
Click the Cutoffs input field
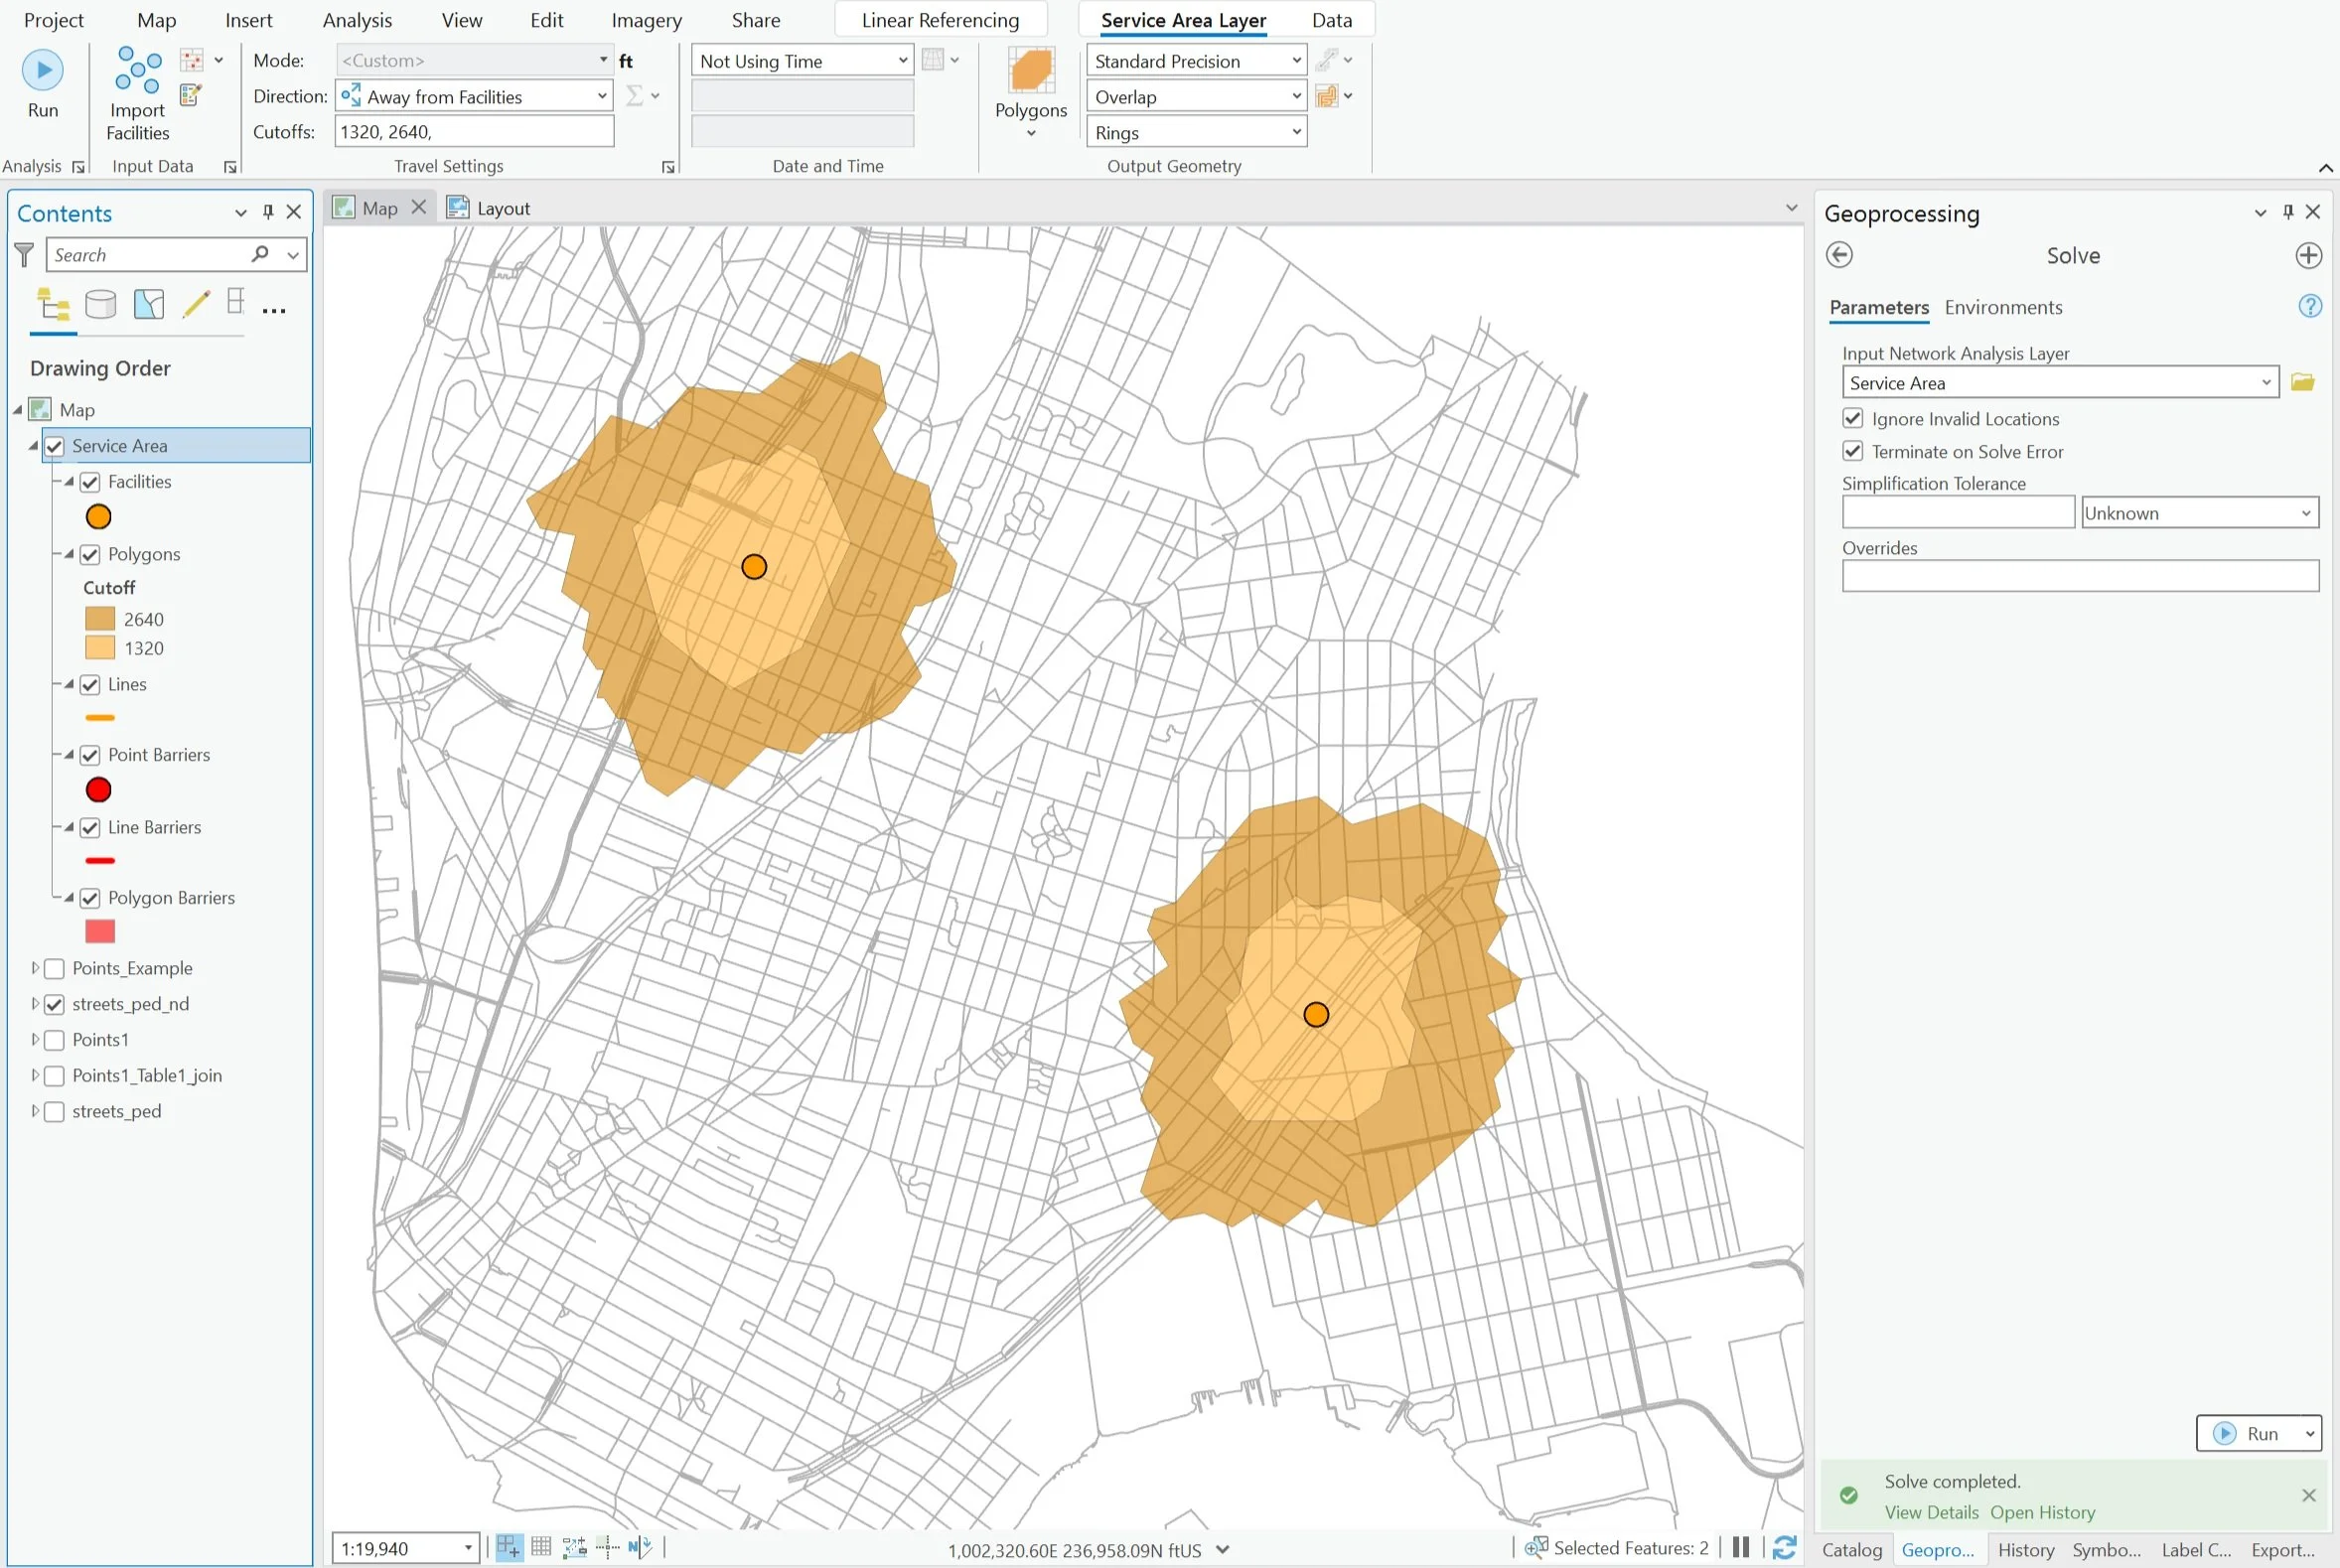473,132
